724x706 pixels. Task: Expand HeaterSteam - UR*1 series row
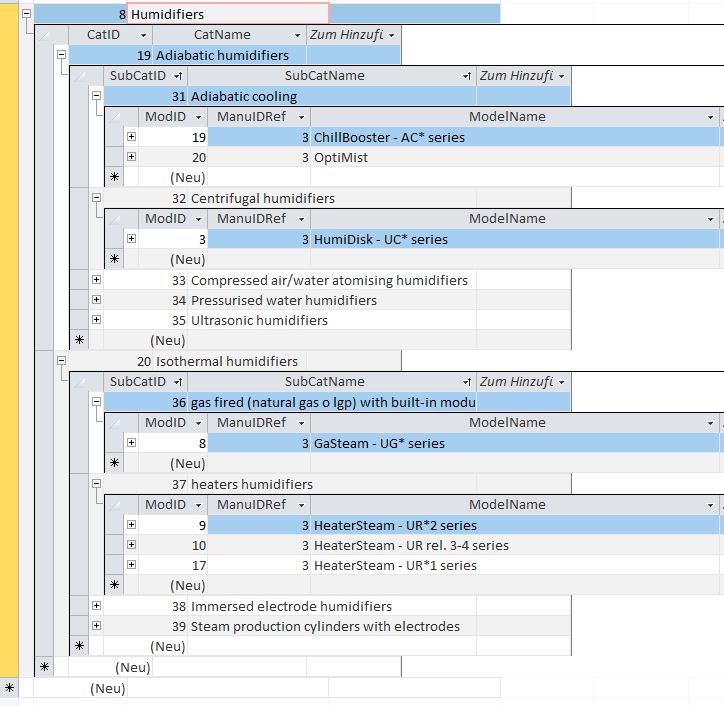click(132, 565)
